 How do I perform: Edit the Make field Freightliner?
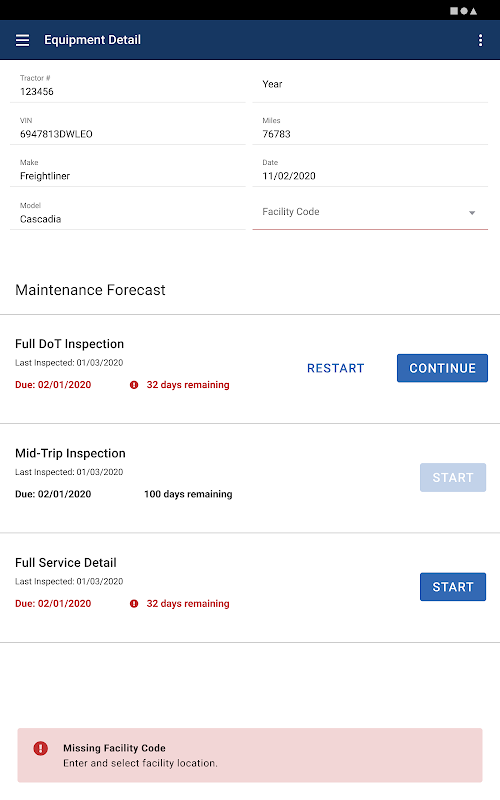click(128, 170)
